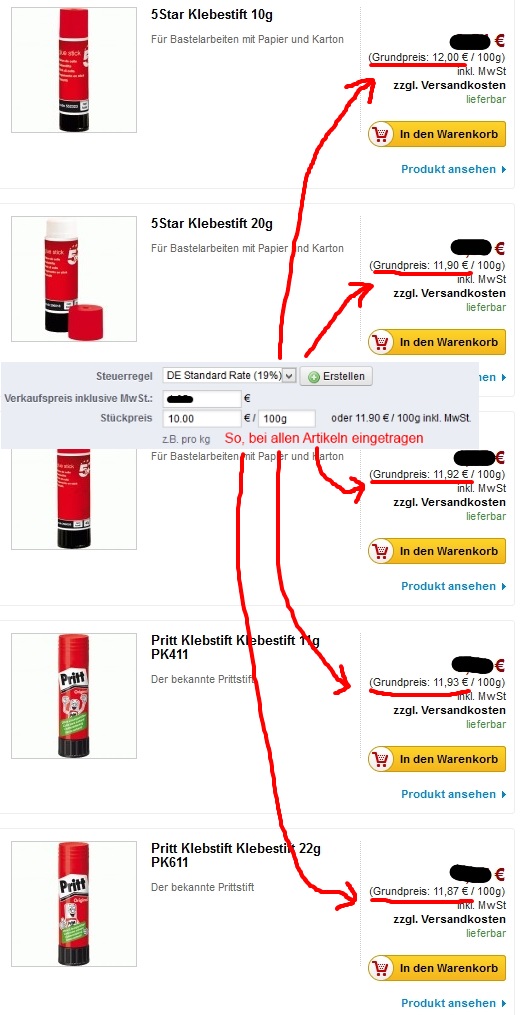The width and height of the screenshot is (523, 1015).
Task: Click cart icon on third product's button
Action: 382,551
